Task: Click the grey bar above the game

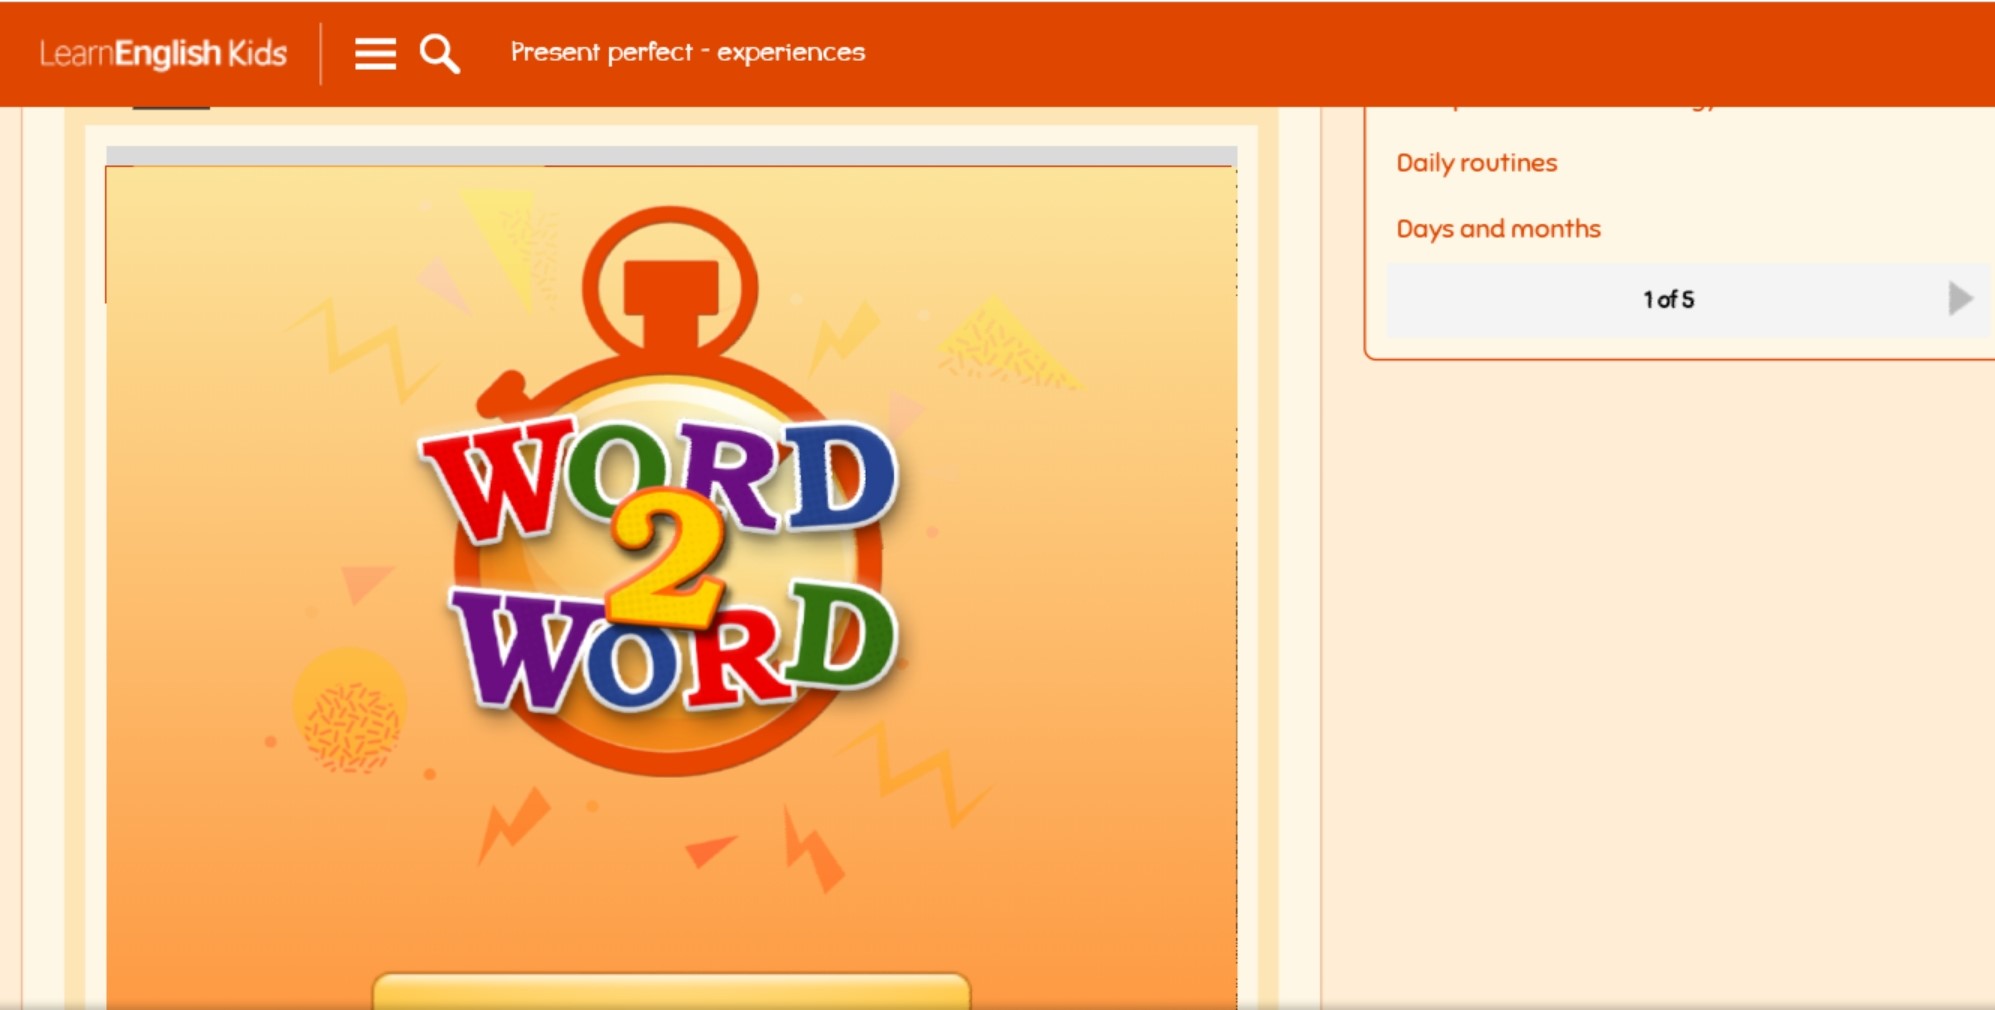Action: [670, 155]
